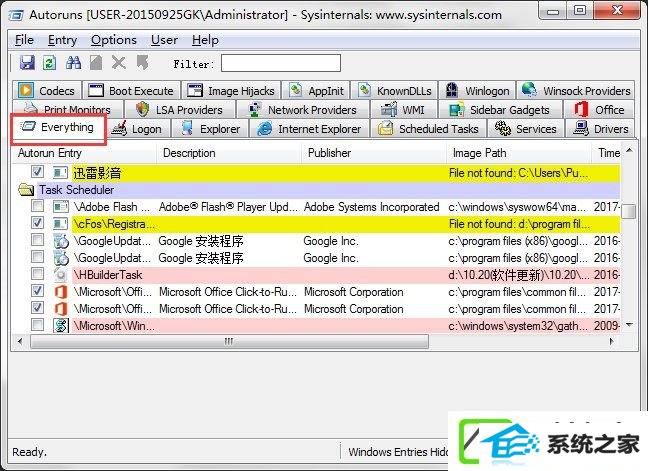
Task: Open the File menu
Action: click(x=24, y=40)
